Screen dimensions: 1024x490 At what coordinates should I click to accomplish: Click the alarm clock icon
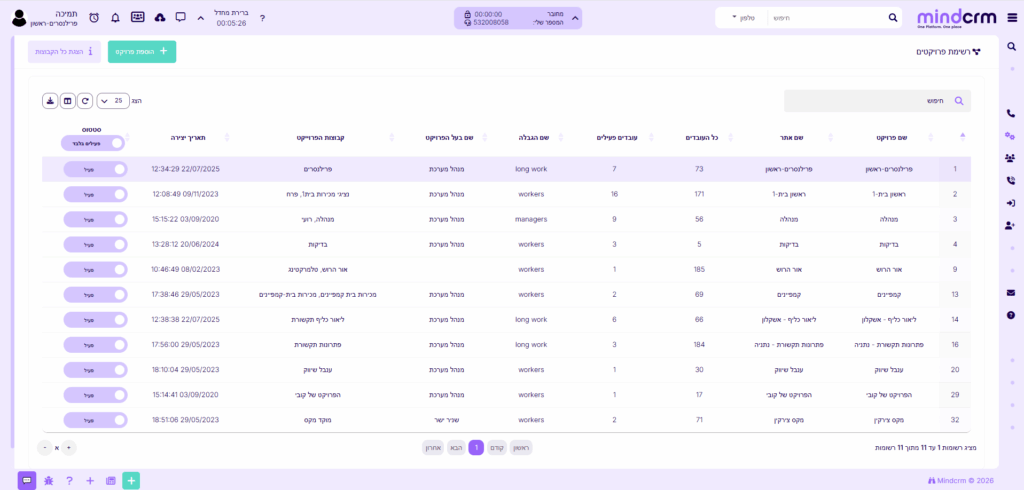click(x=94, y=18)
